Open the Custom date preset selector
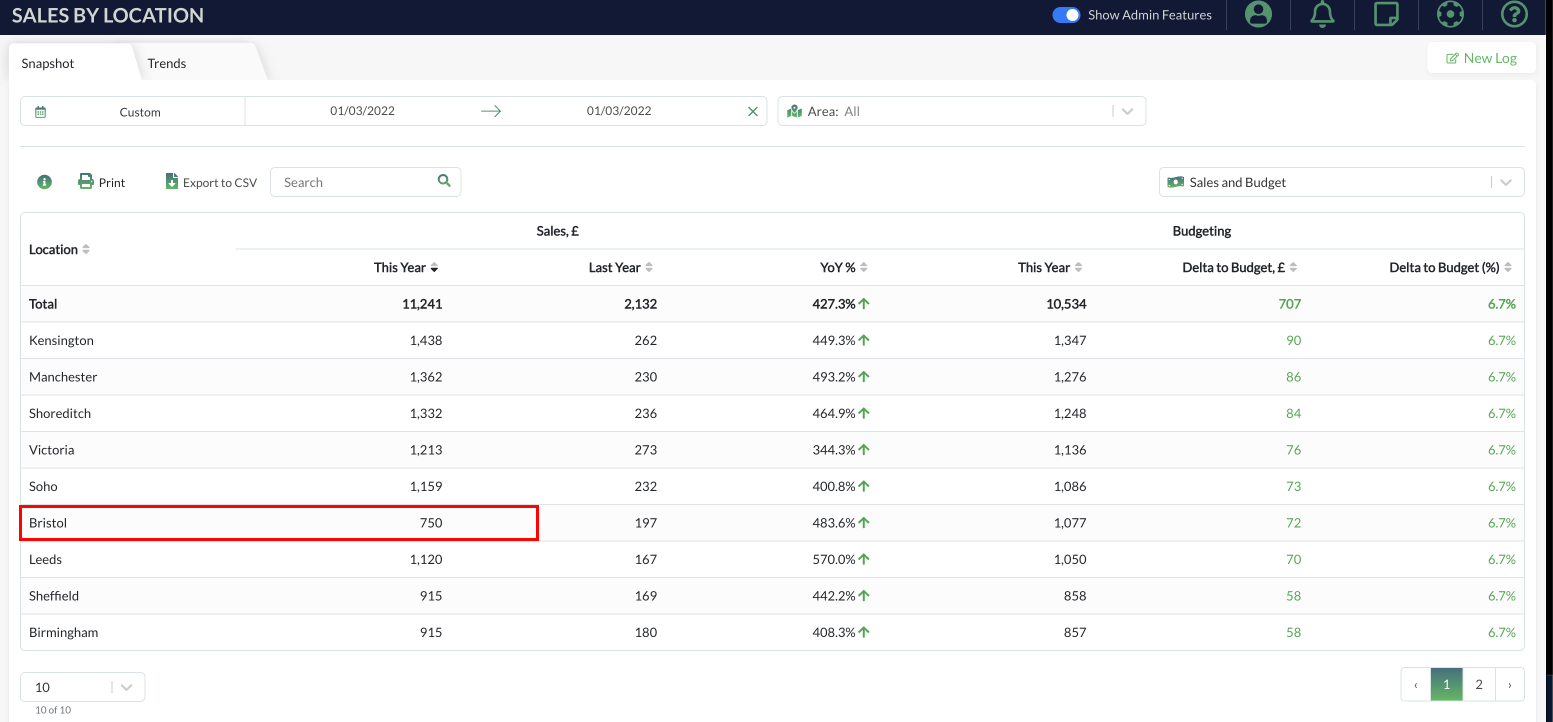The width and height of the screenshot is (1553, 722). tap(139, 111)
